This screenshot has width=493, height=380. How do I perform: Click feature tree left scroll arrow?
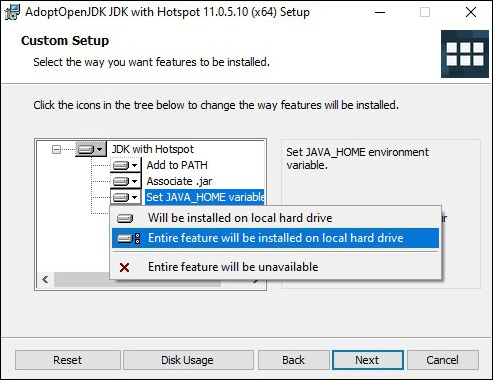tap(45, 279)
